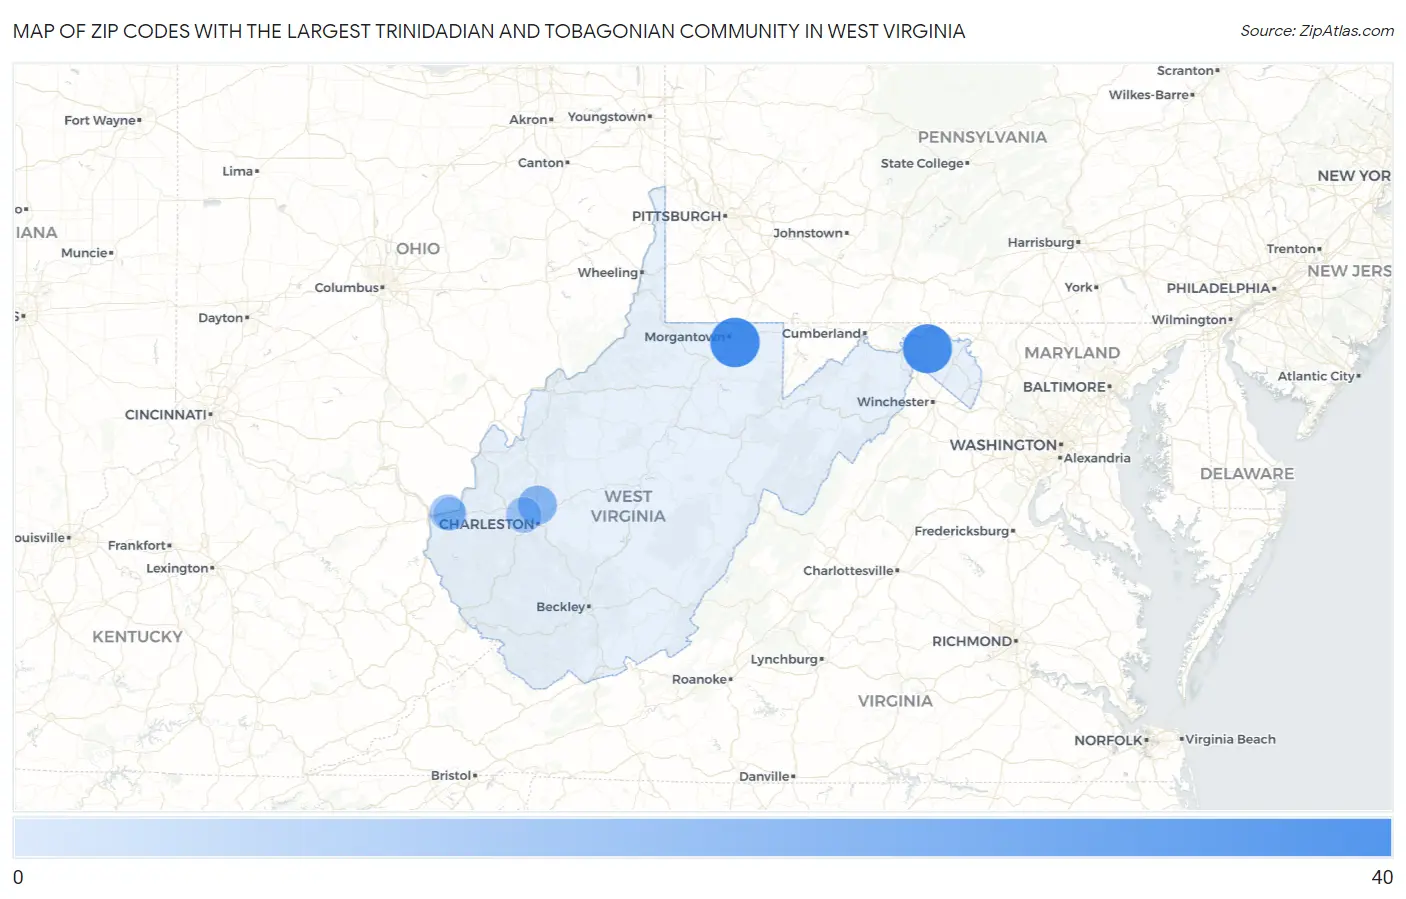Click the large bubble east of Cumberland
This screenshot has width=1406, height=899.
tap(927, 349)
